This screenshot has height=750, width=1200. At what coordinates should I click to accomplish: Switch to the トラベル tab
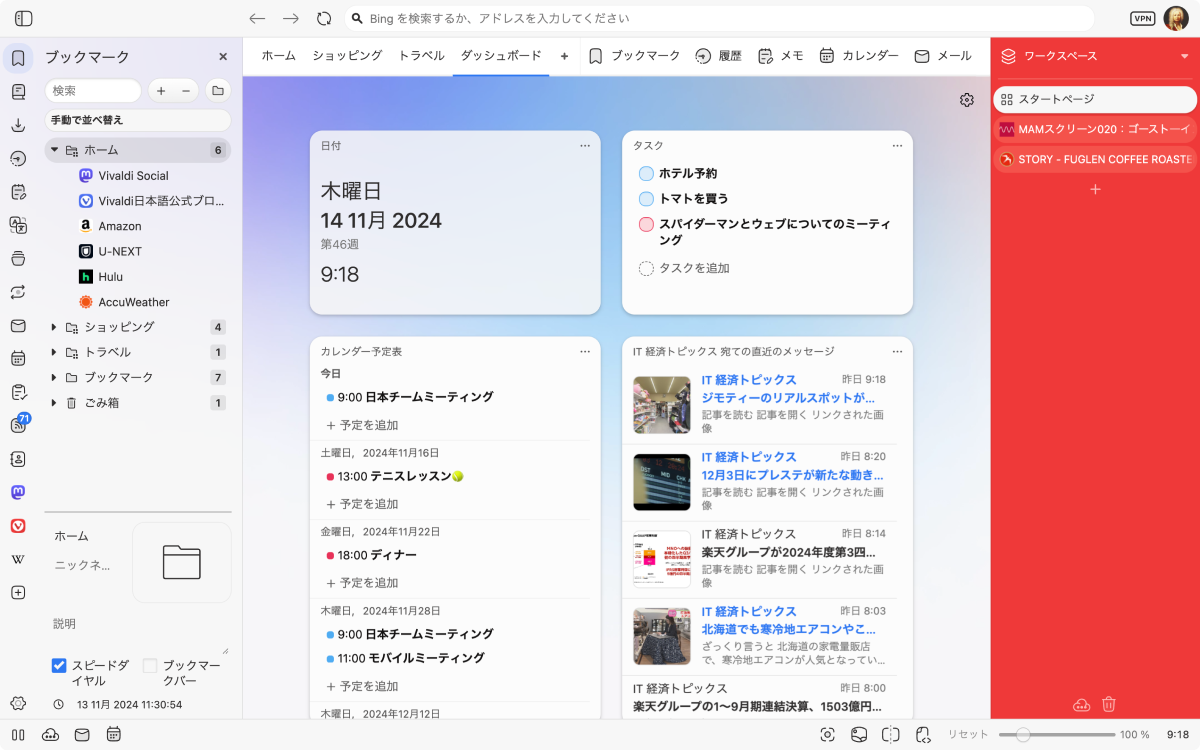[421, 56]
